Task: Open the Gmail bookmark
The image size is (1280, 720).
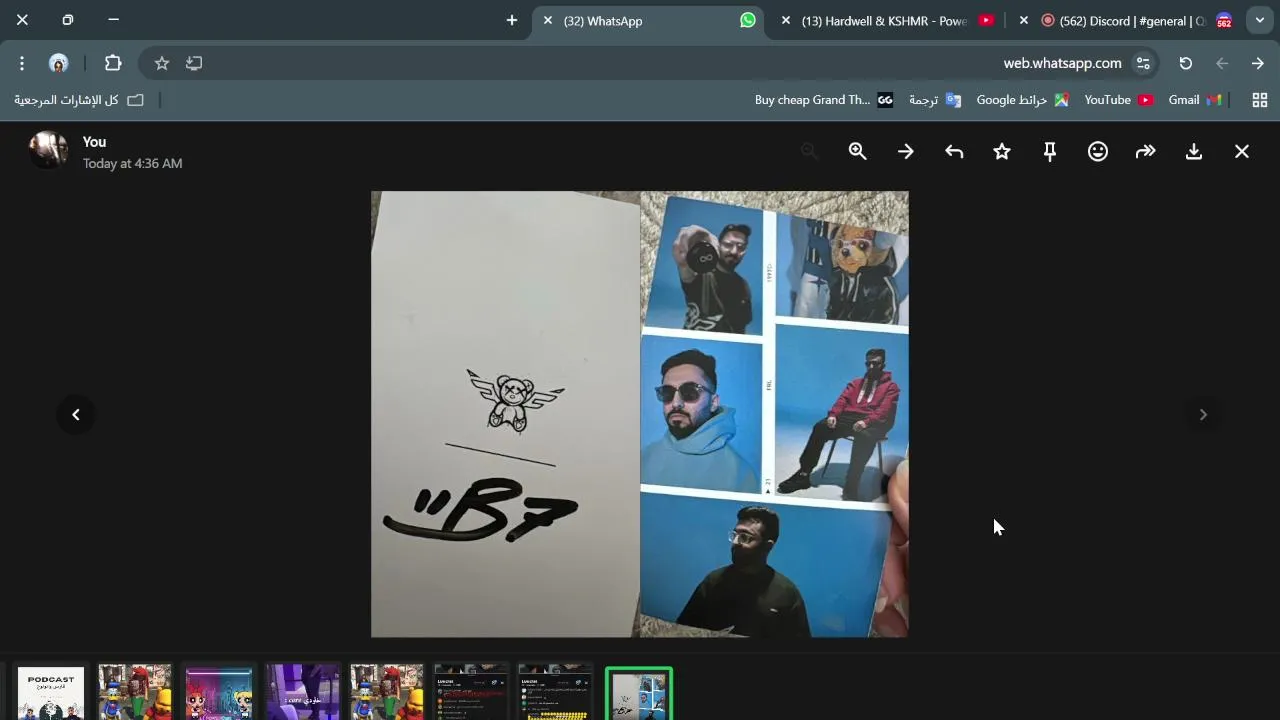Action: click(1195, 100)
